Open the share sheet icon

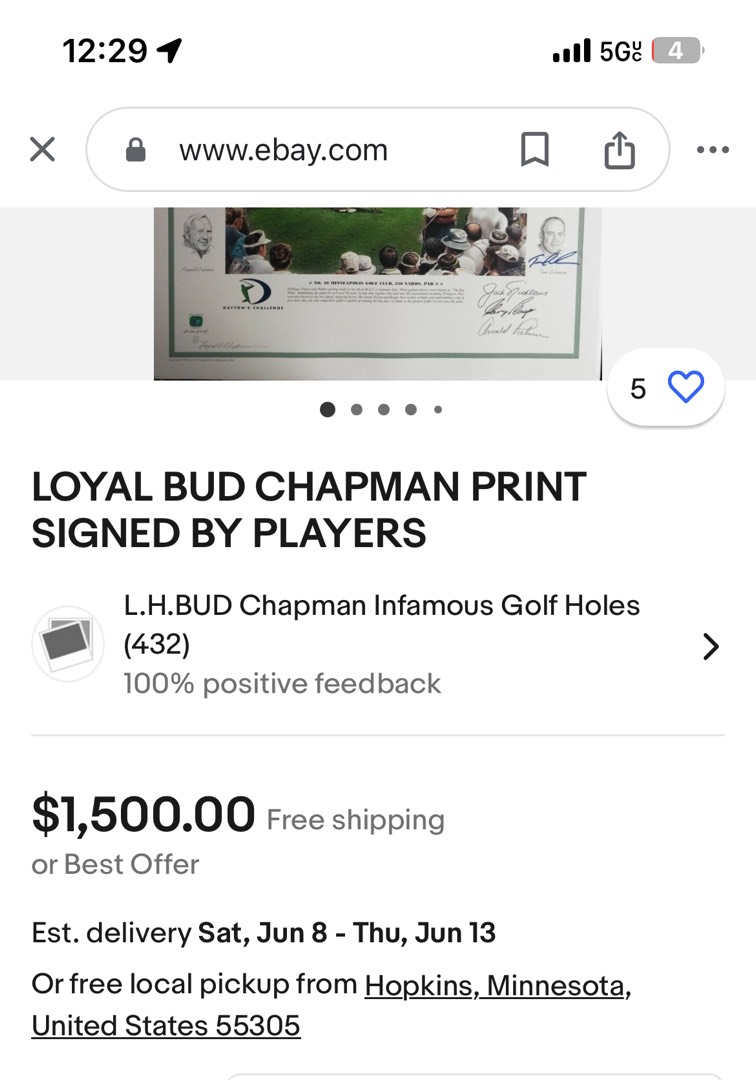point(619,149)
